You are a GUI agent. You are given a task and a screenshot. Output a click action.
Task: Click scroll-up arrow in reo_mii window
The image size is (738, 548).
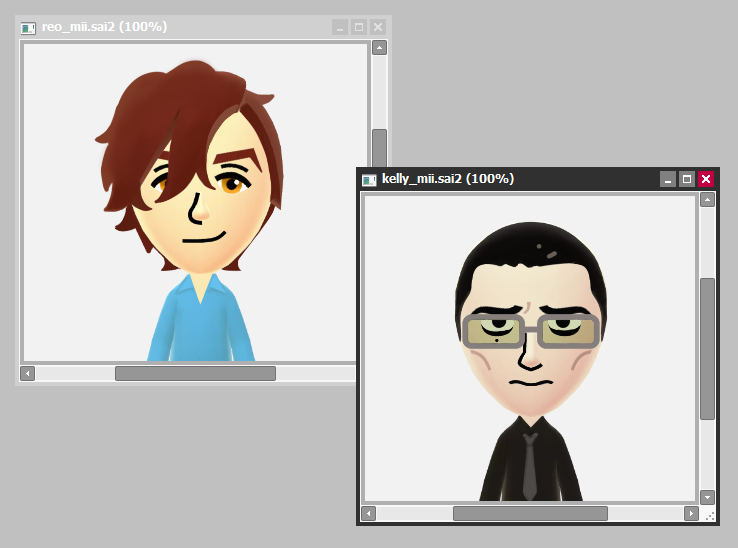[379, 48]
